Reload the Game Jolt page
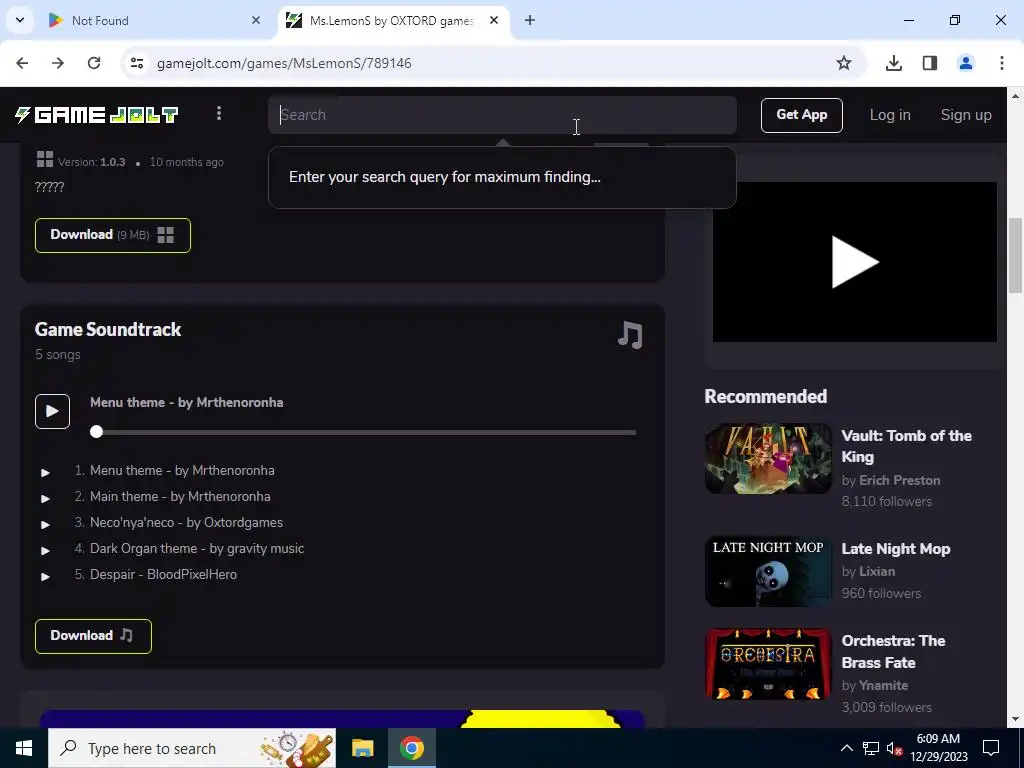The height and width of the screenshot is (768, 1024). point(94,63)
